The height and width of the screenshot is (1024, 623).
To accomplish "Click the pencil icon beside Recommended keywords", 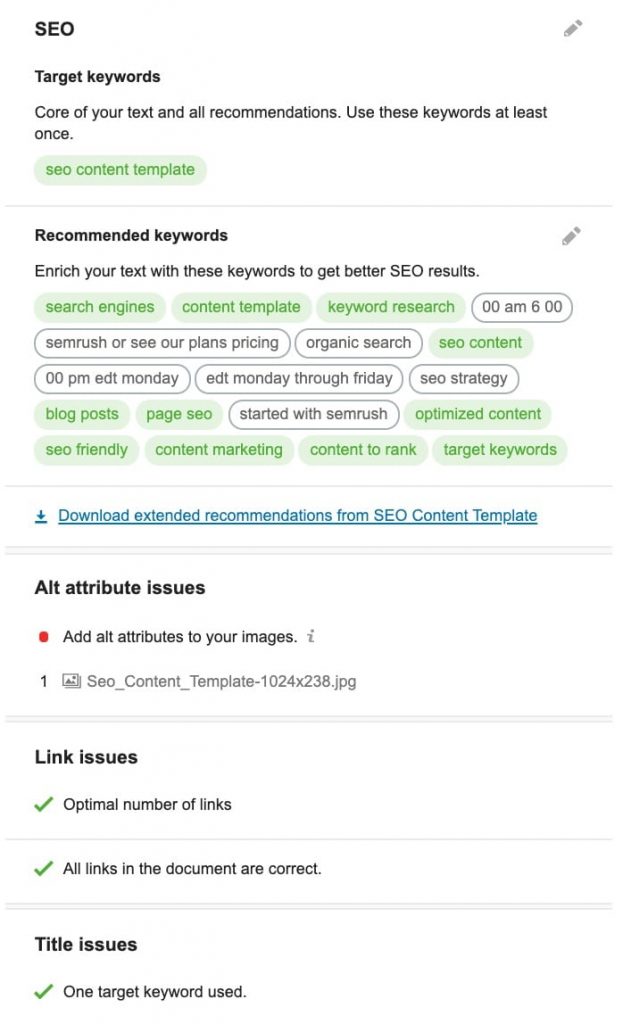I will pos(570,236).
